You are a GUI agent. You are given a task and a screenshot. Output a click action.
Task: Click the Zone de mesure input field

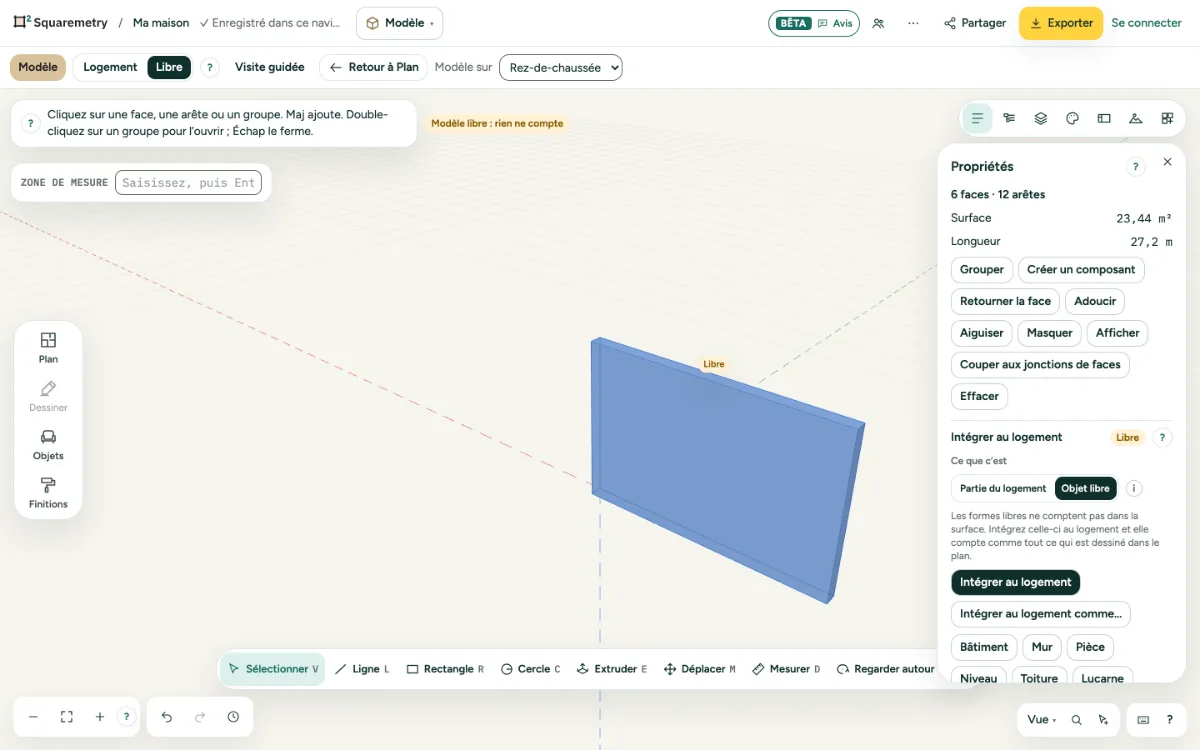(188, 183)
